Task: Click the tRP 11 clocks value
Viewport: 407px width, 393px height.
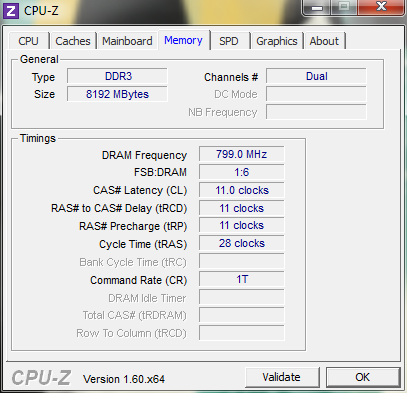Action: coord(242,226)
